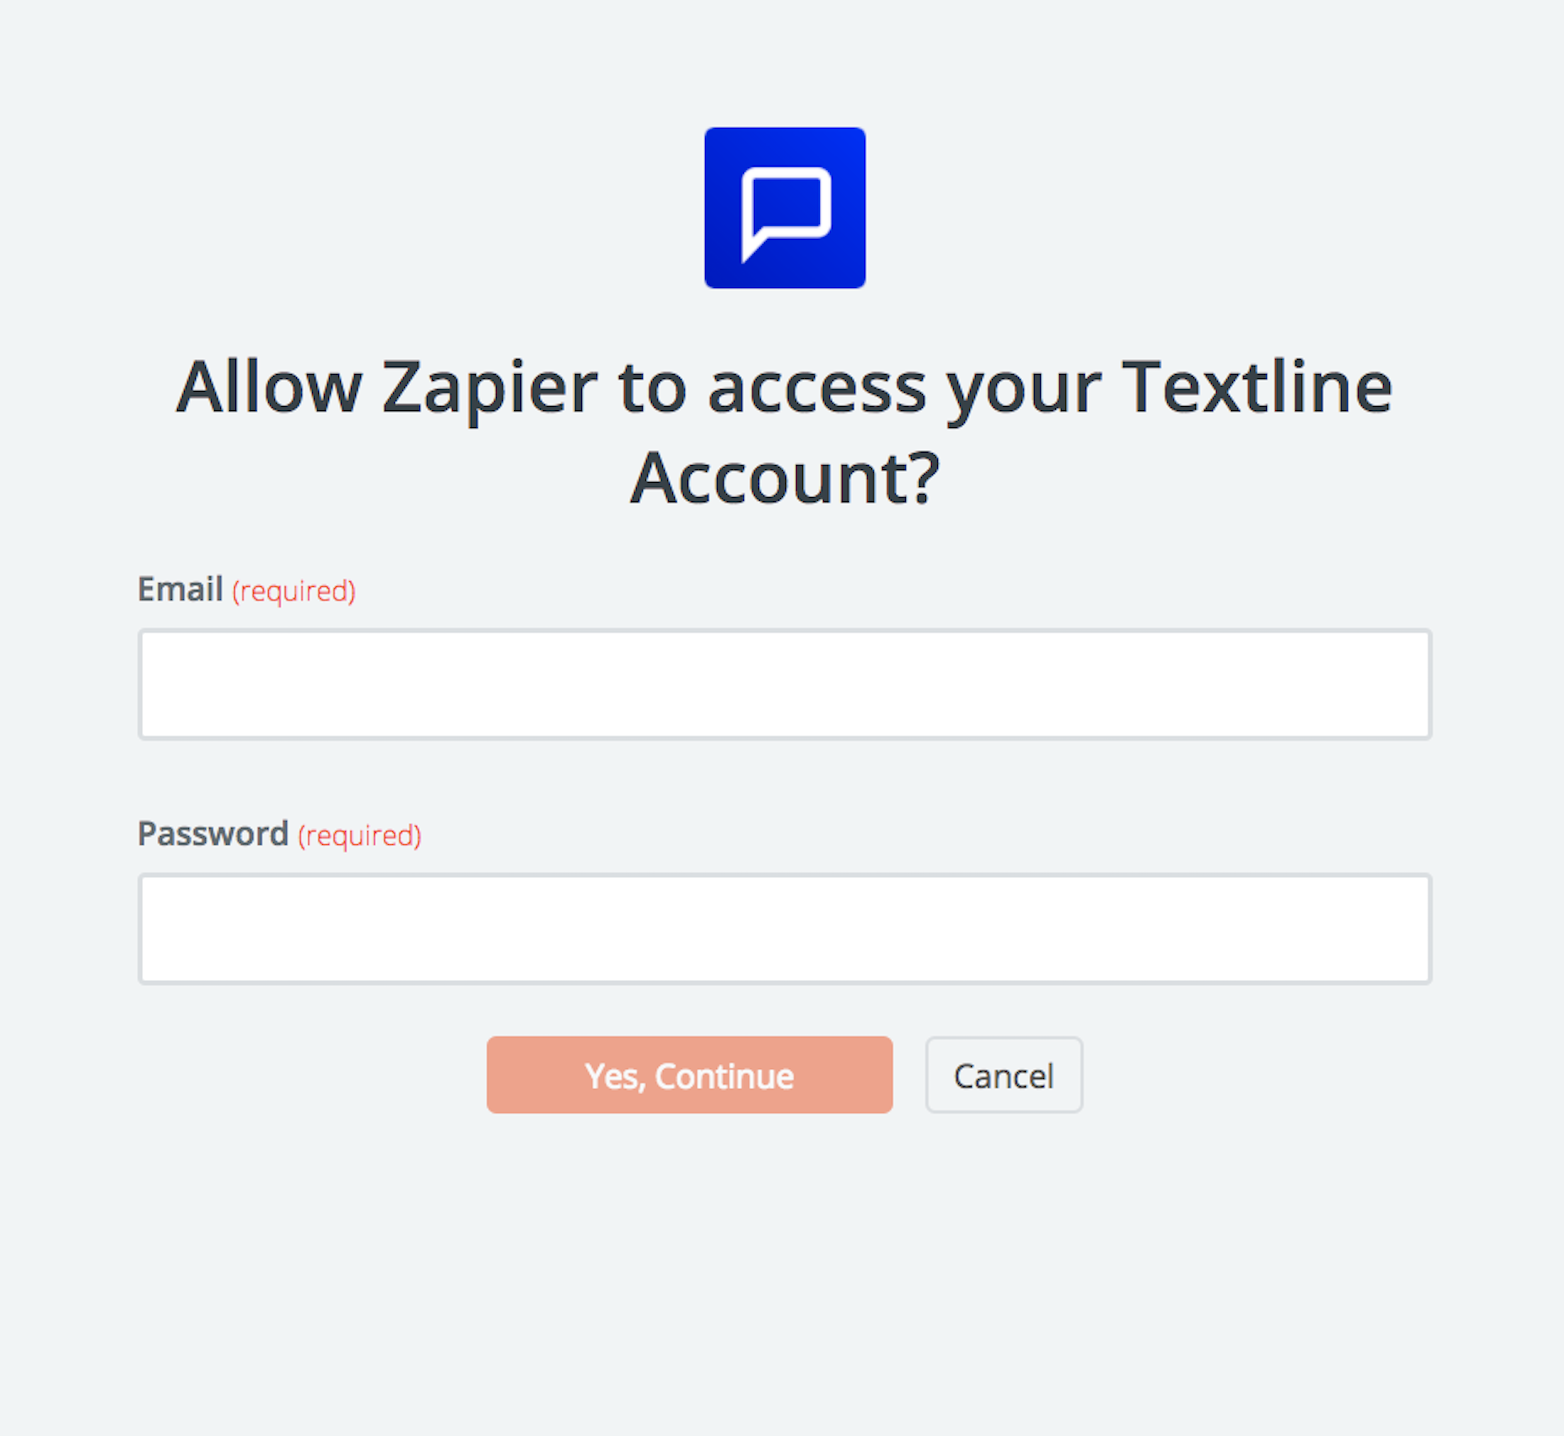Place cursor in Password text box

coord(785,929)
